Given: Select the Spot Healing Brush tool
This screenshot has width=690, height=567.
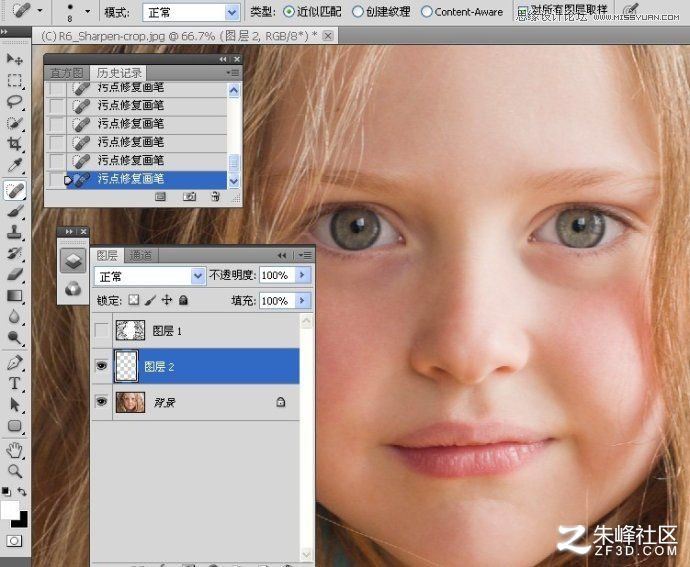Looking at the screenshot, I should (15, 190).
